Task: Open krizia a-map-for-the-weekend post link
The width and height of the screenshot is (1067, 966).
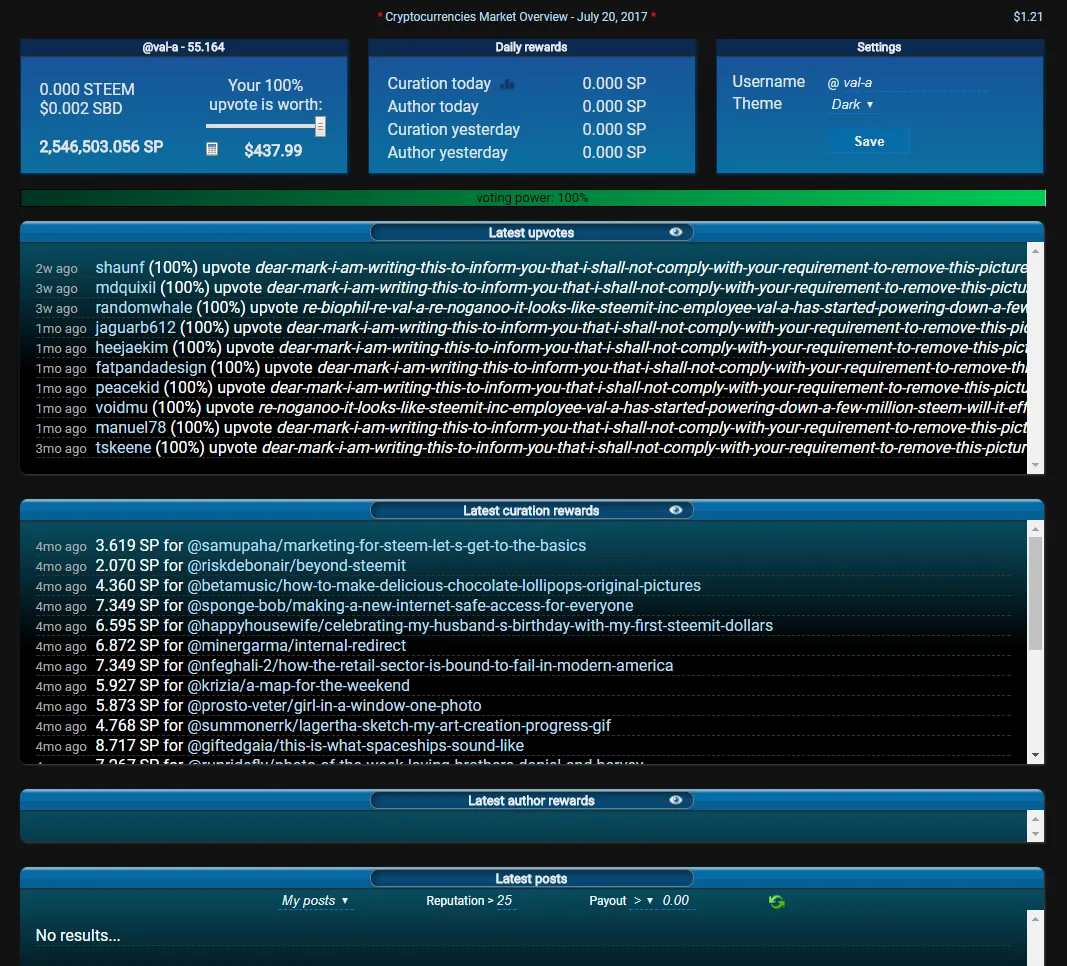Action: point(298,686)
